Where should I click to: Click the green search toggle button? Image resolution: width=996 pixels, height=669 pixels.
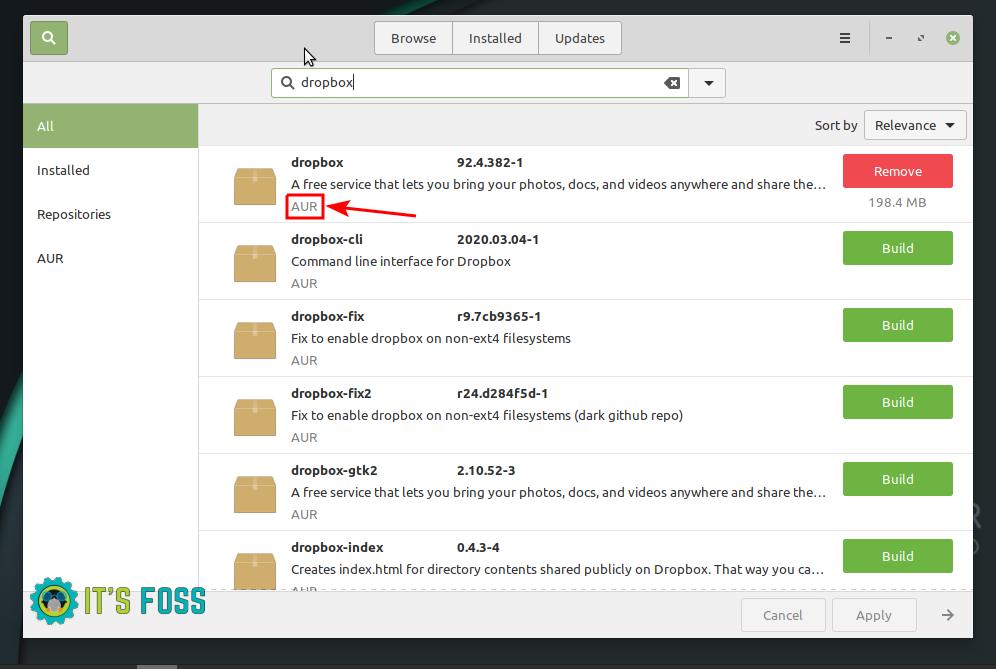48,39
